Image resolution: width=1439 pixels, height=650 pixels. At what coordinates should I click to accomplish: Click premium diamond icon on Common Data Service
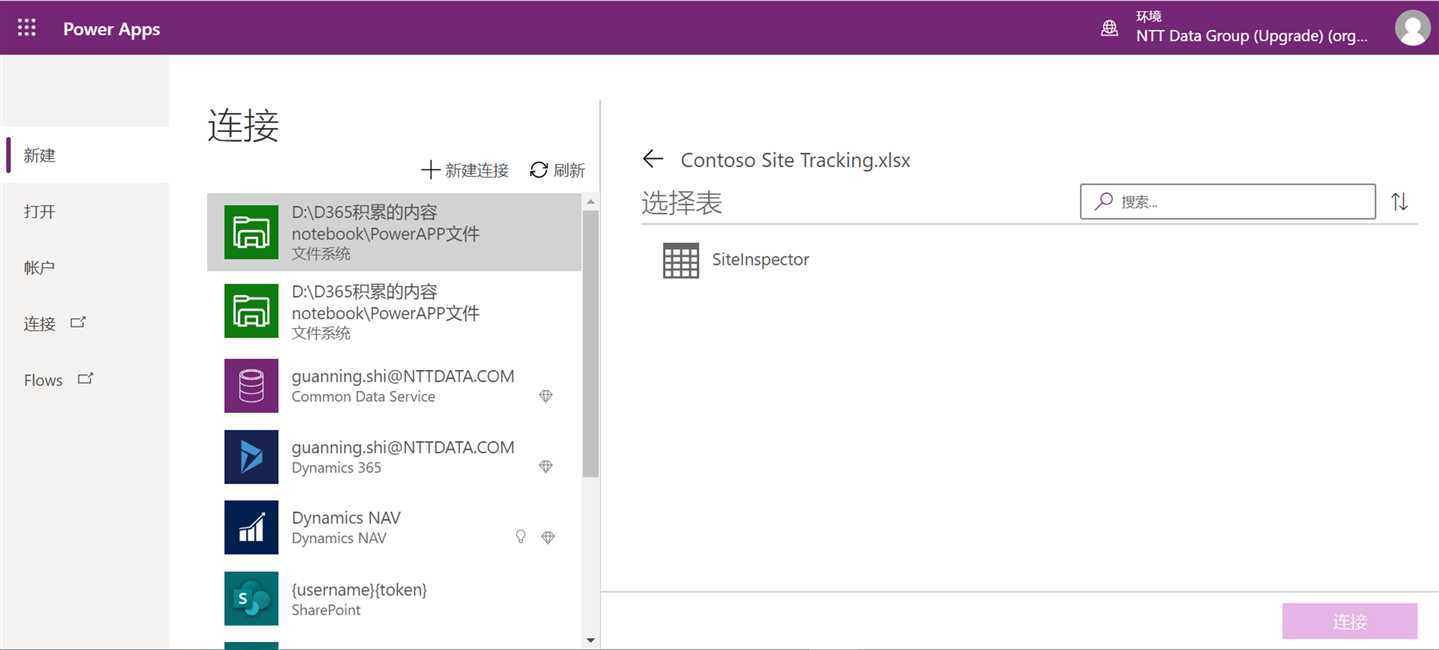point(546,396)
